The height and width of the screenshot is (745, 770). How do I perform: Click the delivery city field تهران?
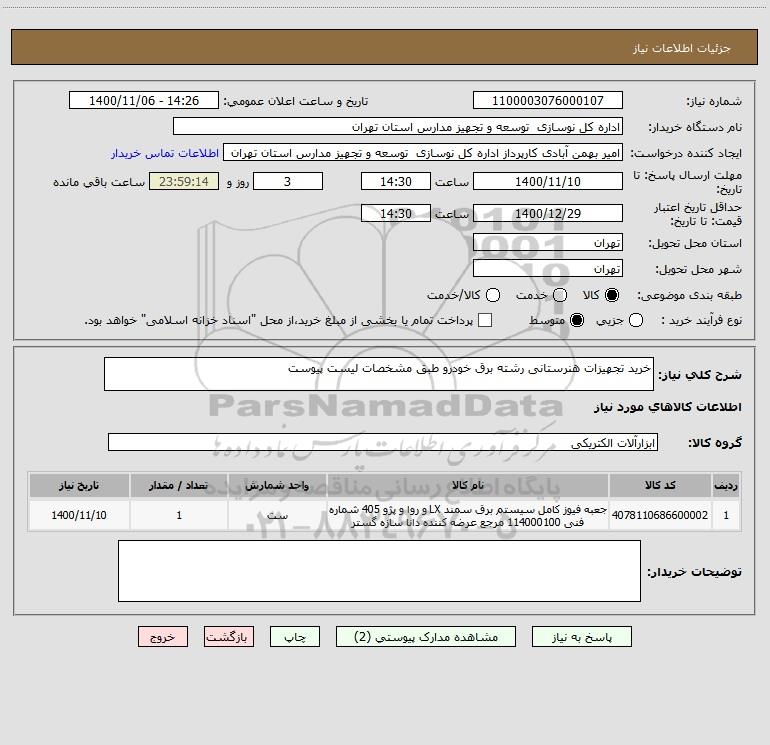[548, 269]
